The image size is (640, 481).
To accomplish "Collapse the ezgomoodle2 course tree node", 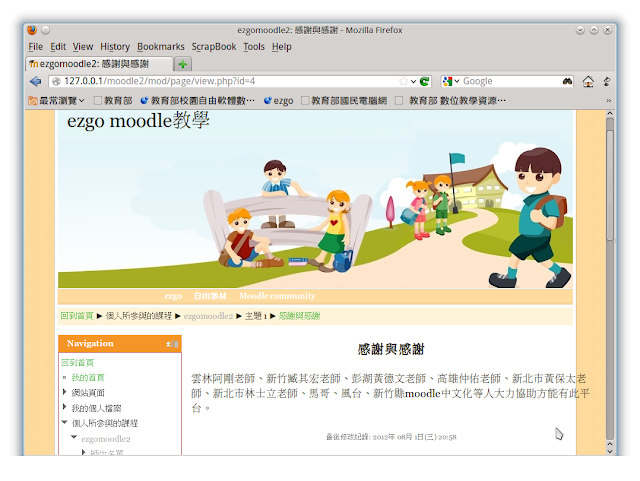I will click(x=74, y=437).
